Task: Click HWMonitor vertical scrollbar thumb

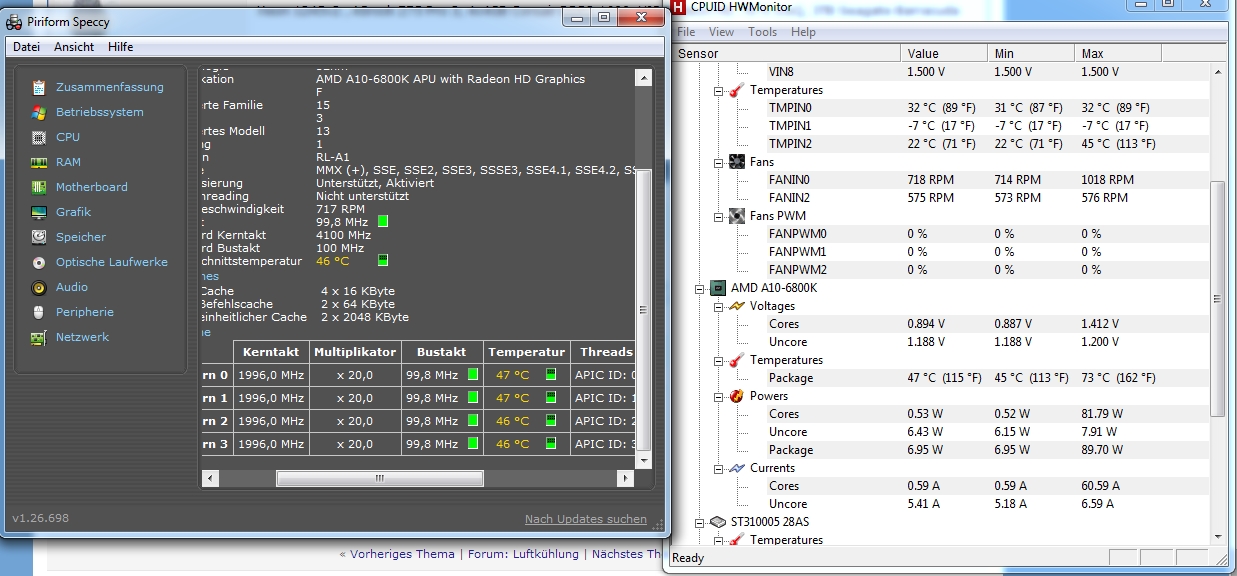Action: (x=1216, y=299)
